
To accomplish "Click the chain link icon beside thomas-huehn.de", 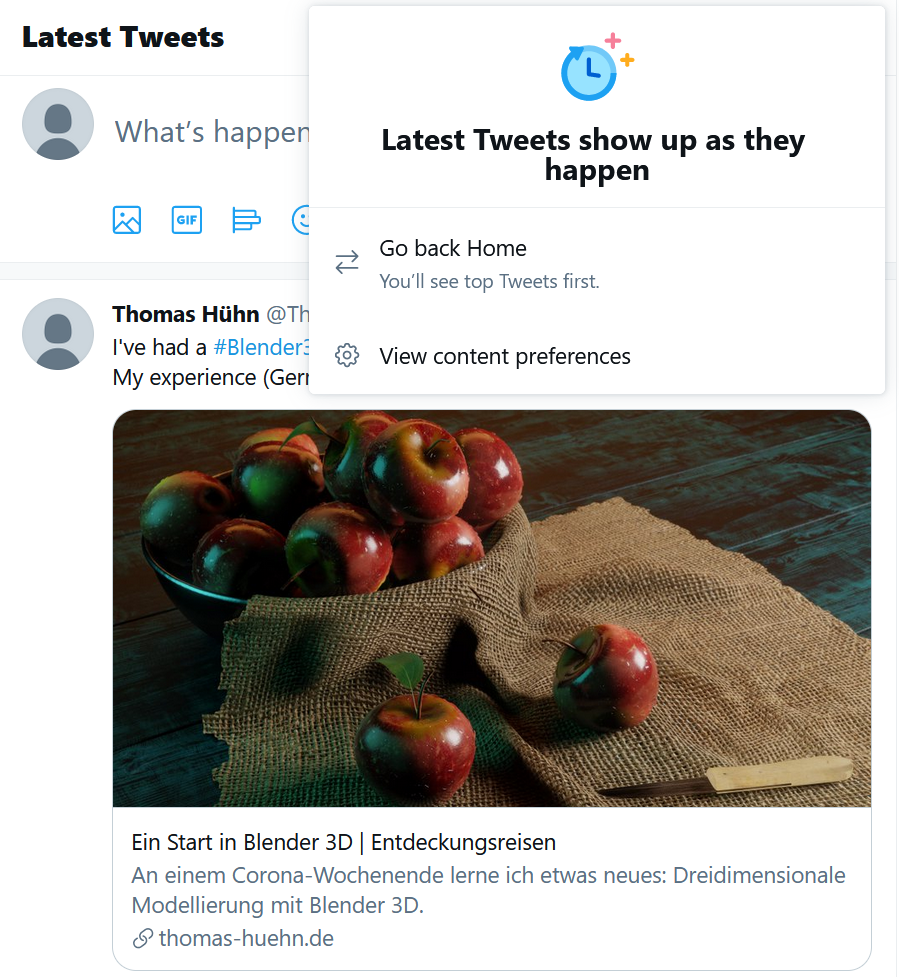I will (143, 938).
